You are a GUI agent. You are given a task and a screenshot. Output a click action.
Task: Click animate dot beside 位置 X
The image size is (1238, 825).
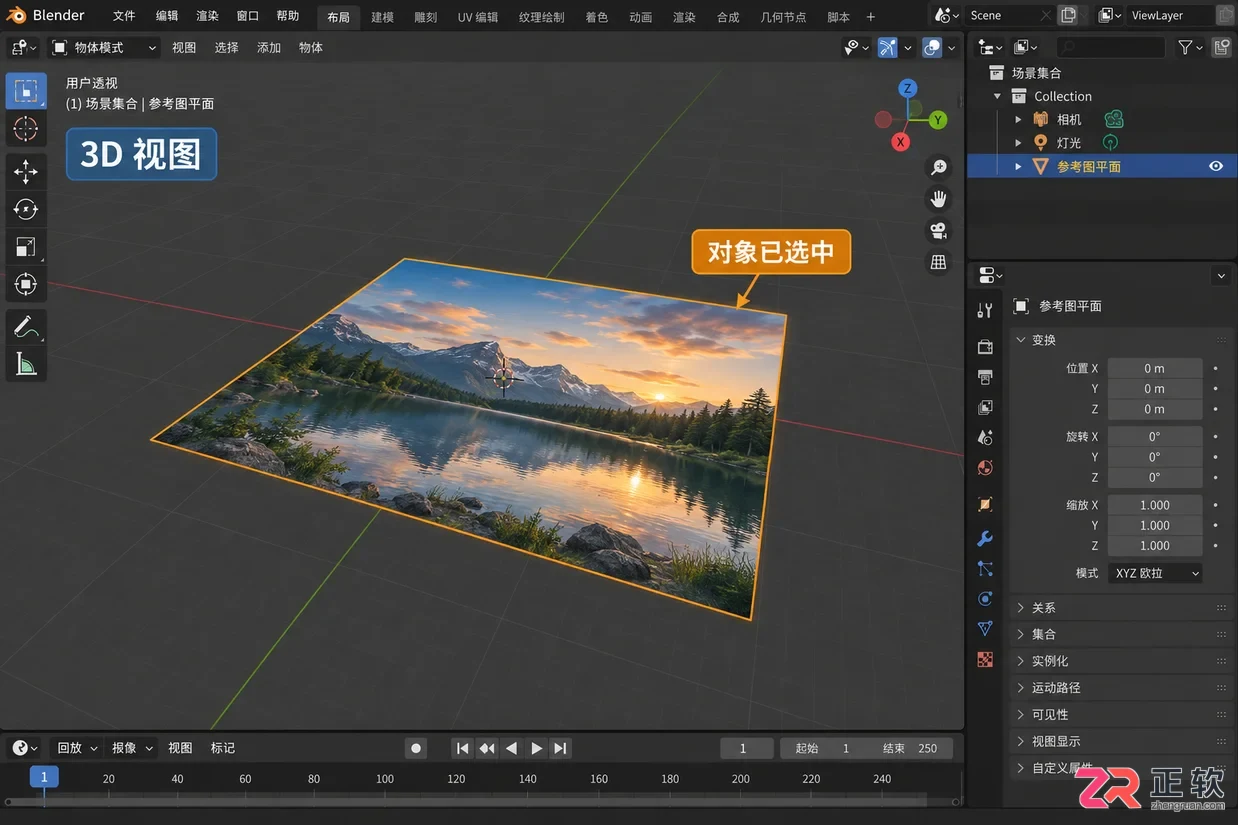tap(1216, 368)
